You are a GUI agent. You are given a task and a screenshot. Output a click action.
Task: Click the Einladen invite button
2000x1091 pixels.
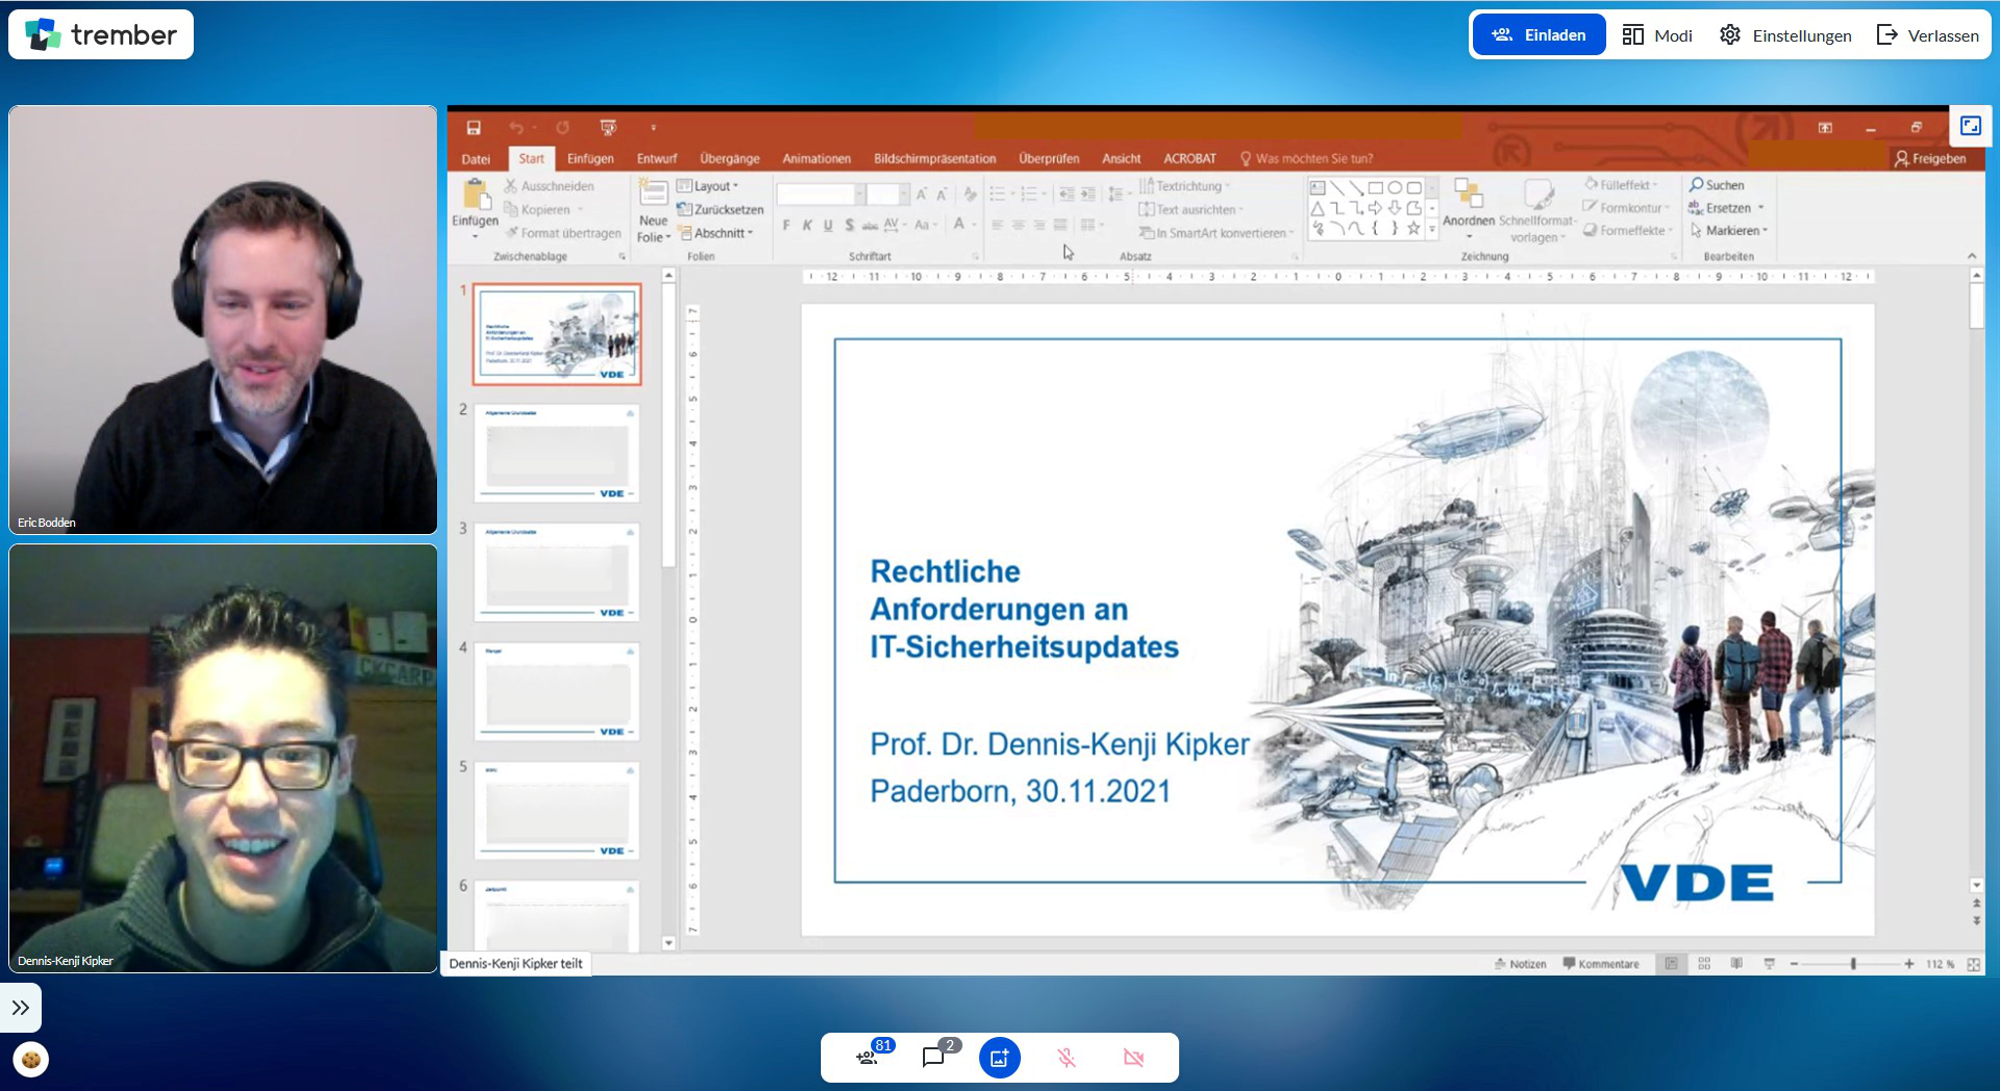(1538, 35)
